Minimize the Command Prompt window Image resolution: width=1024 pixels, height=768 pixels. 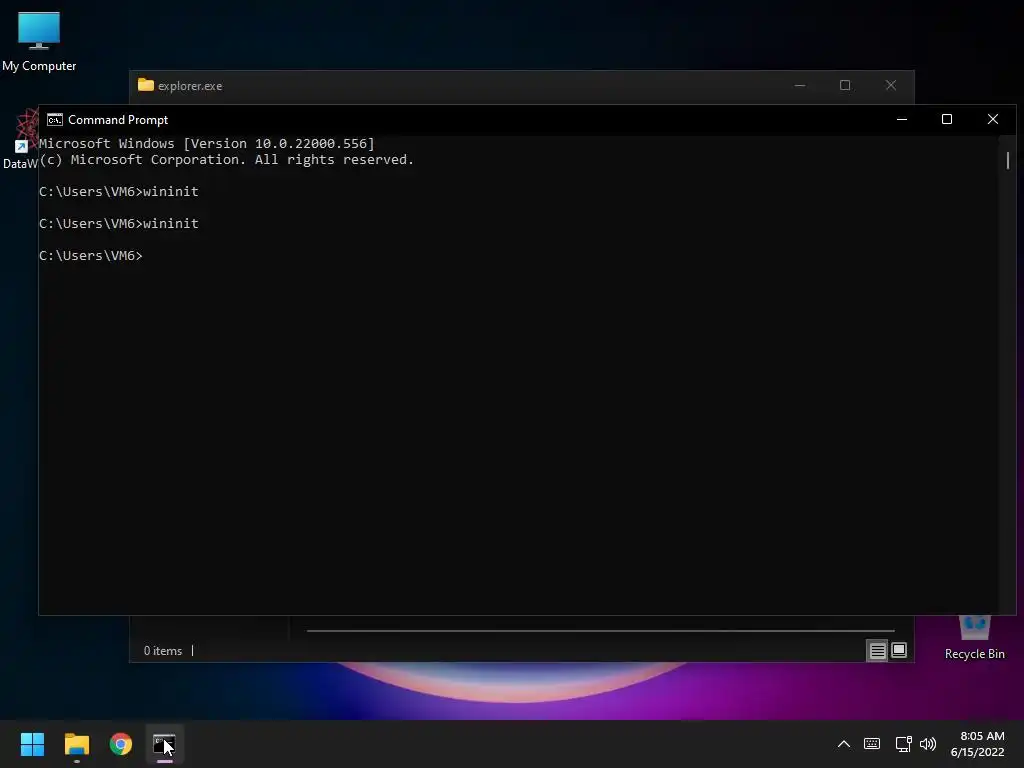point(902,120)
